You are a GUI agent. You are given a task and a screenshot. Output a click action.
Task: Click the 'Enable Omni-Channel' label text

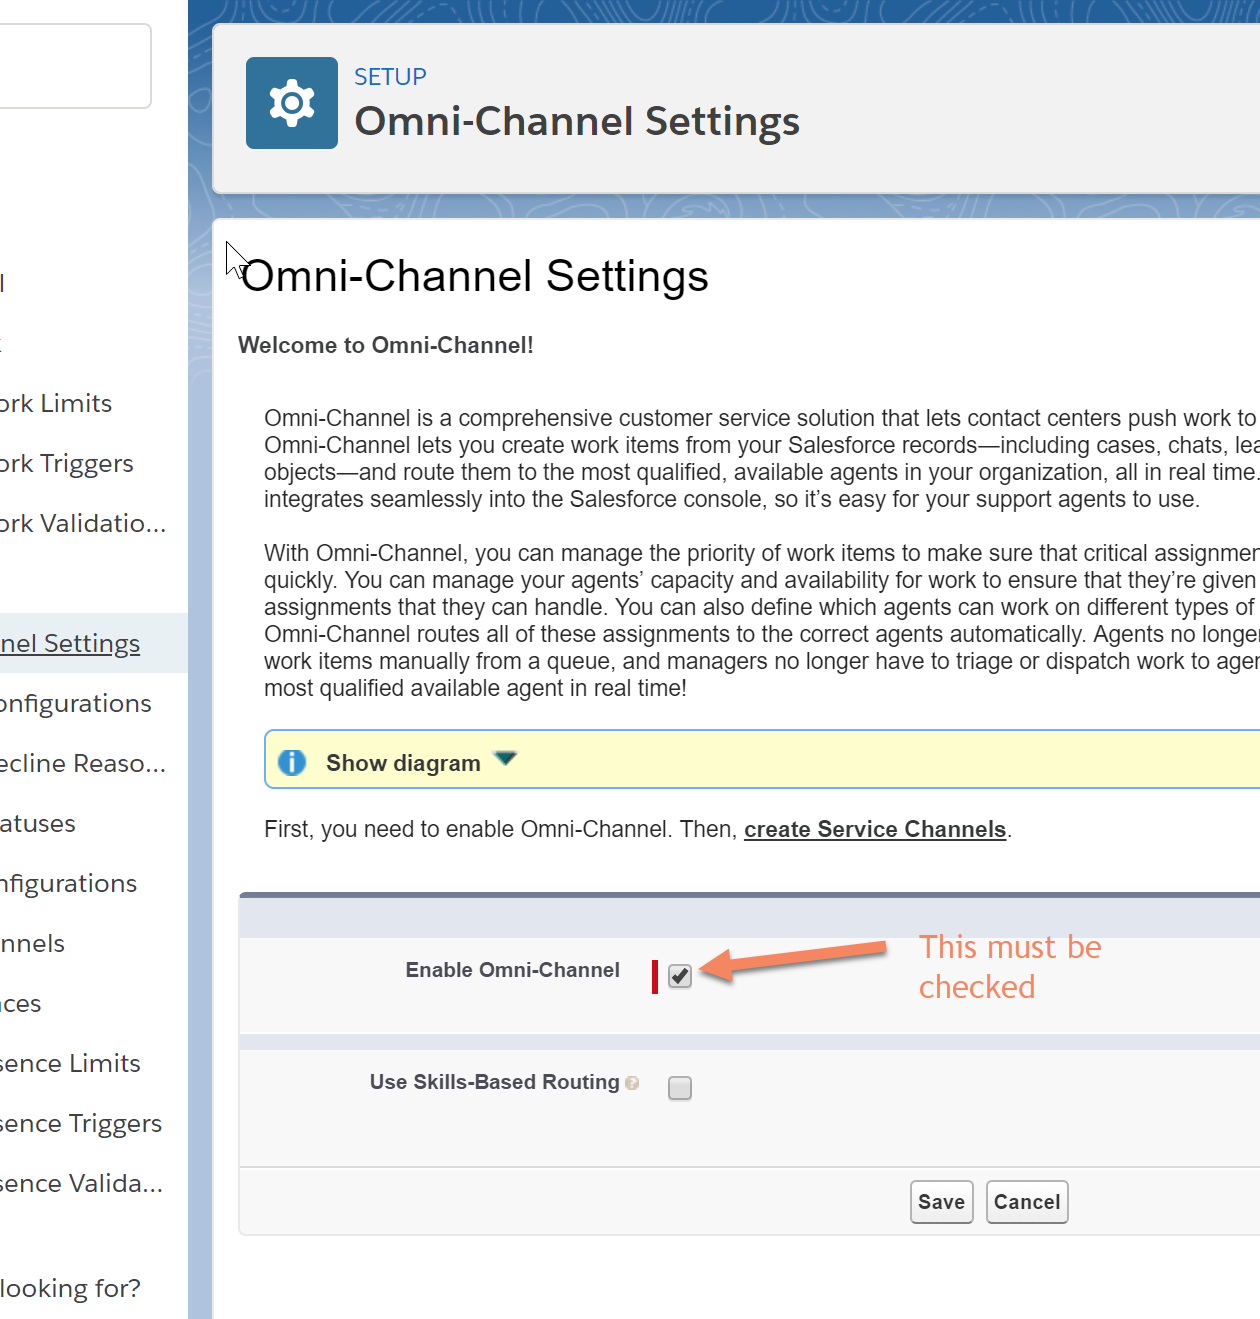pyautogui.click(x=513, y=970)
